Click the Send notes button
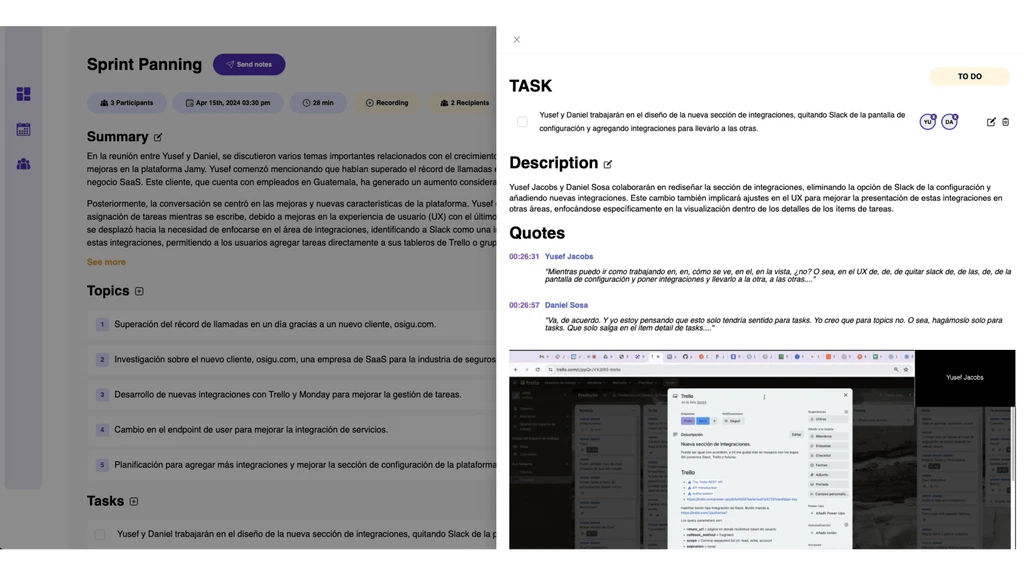The width and height of the screenshot is (1024, 576). 249,64
